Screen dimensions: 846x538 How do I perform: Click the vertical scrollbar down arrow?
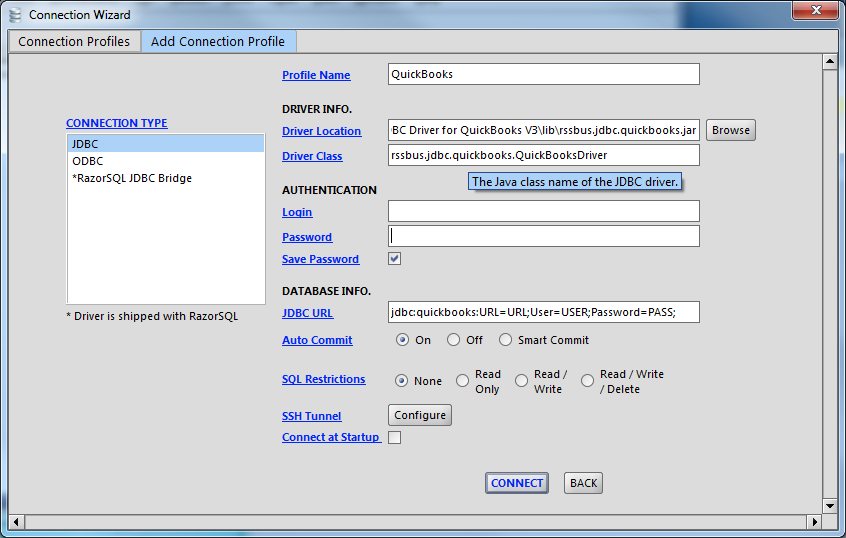click(x=829, y=506)
